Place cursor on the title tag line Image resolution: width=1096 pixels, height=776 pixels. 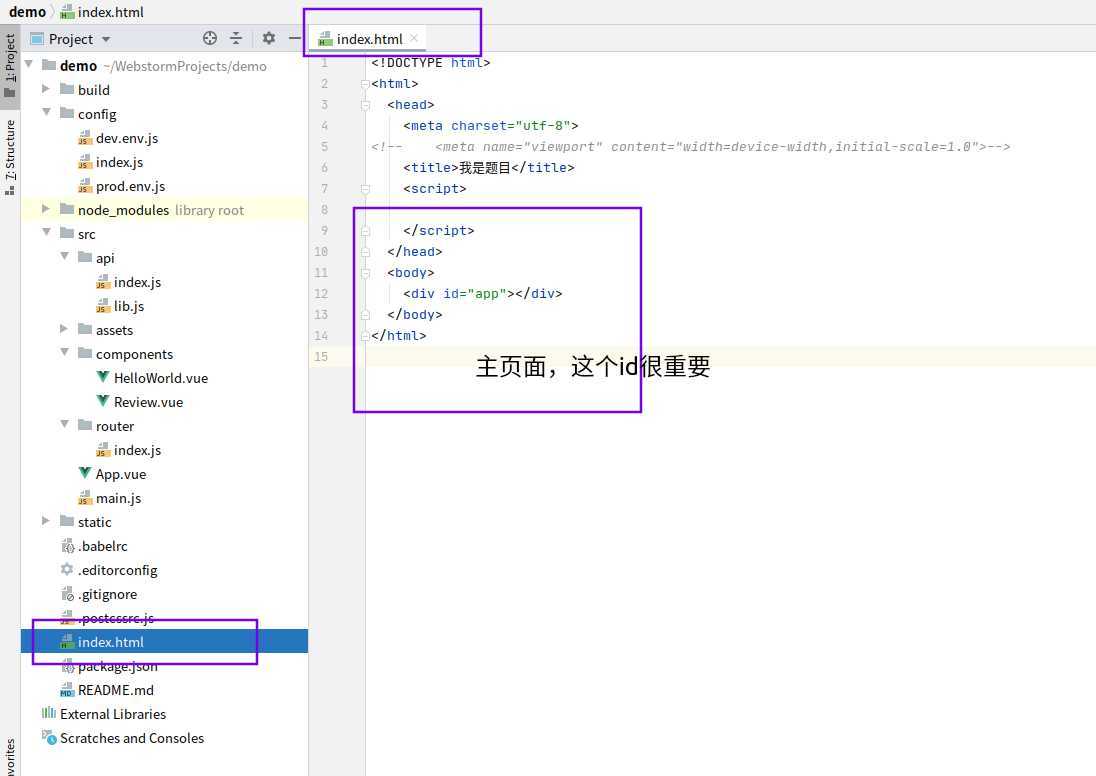point(489,168)
